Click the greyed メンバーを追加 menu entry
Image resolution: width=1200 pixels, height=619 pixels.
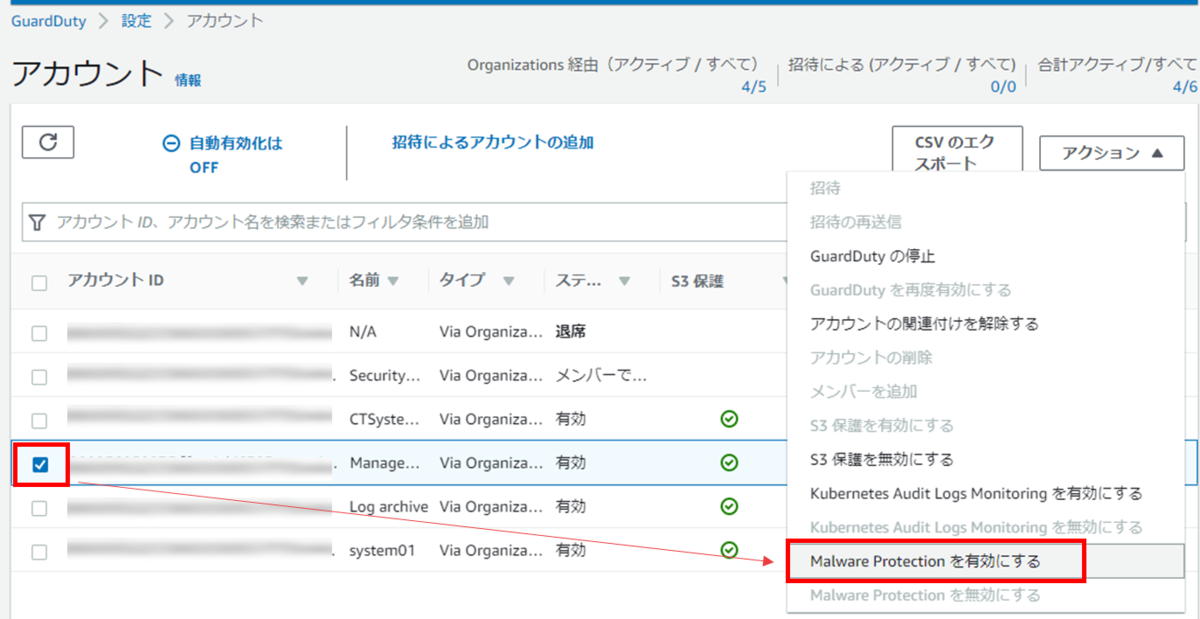tap(863, 392)
